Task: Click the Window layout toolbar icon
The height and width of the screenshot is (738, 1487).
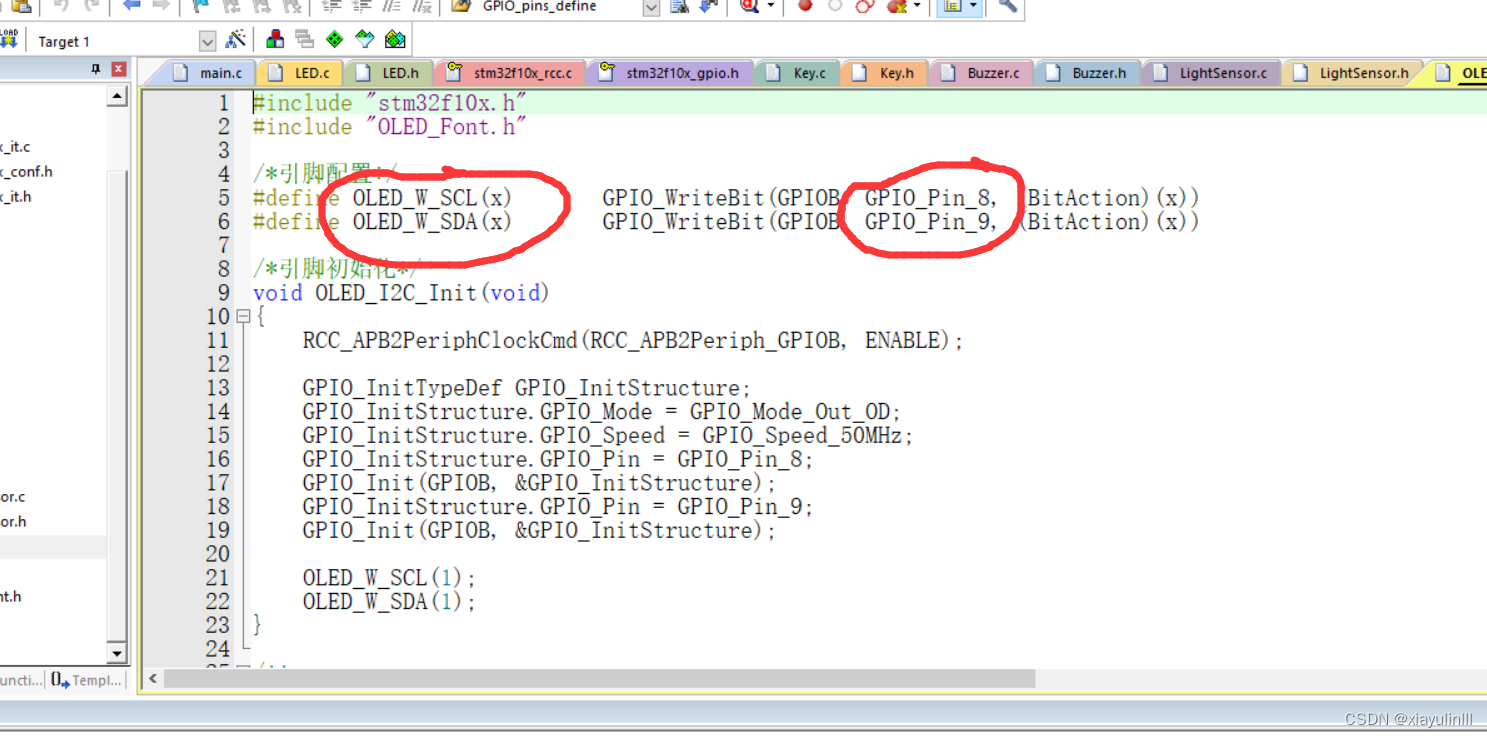Action: pyautogui.click(x=952, y=6)
